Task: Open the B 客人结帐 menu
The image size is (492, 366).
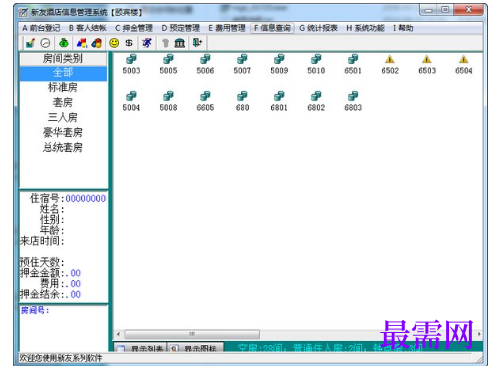Action: click(88, 28)
